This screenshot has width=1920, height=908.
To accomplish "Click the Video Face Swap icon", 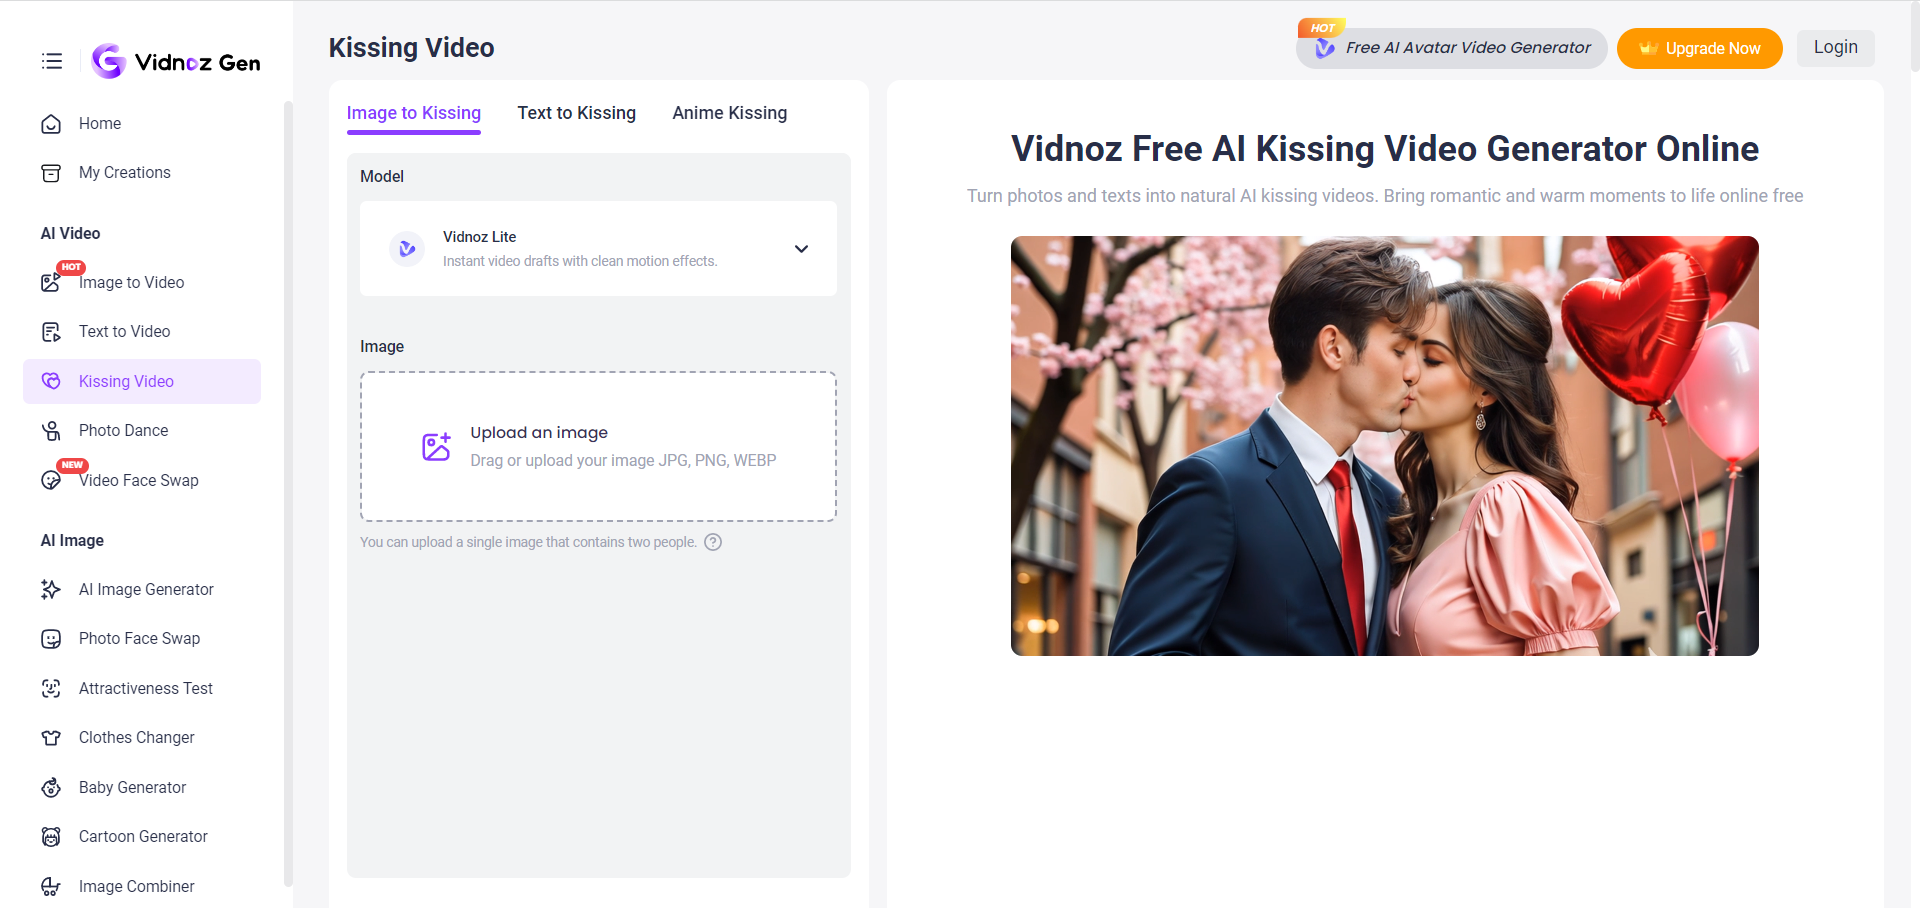I will (x=51, y=481).
